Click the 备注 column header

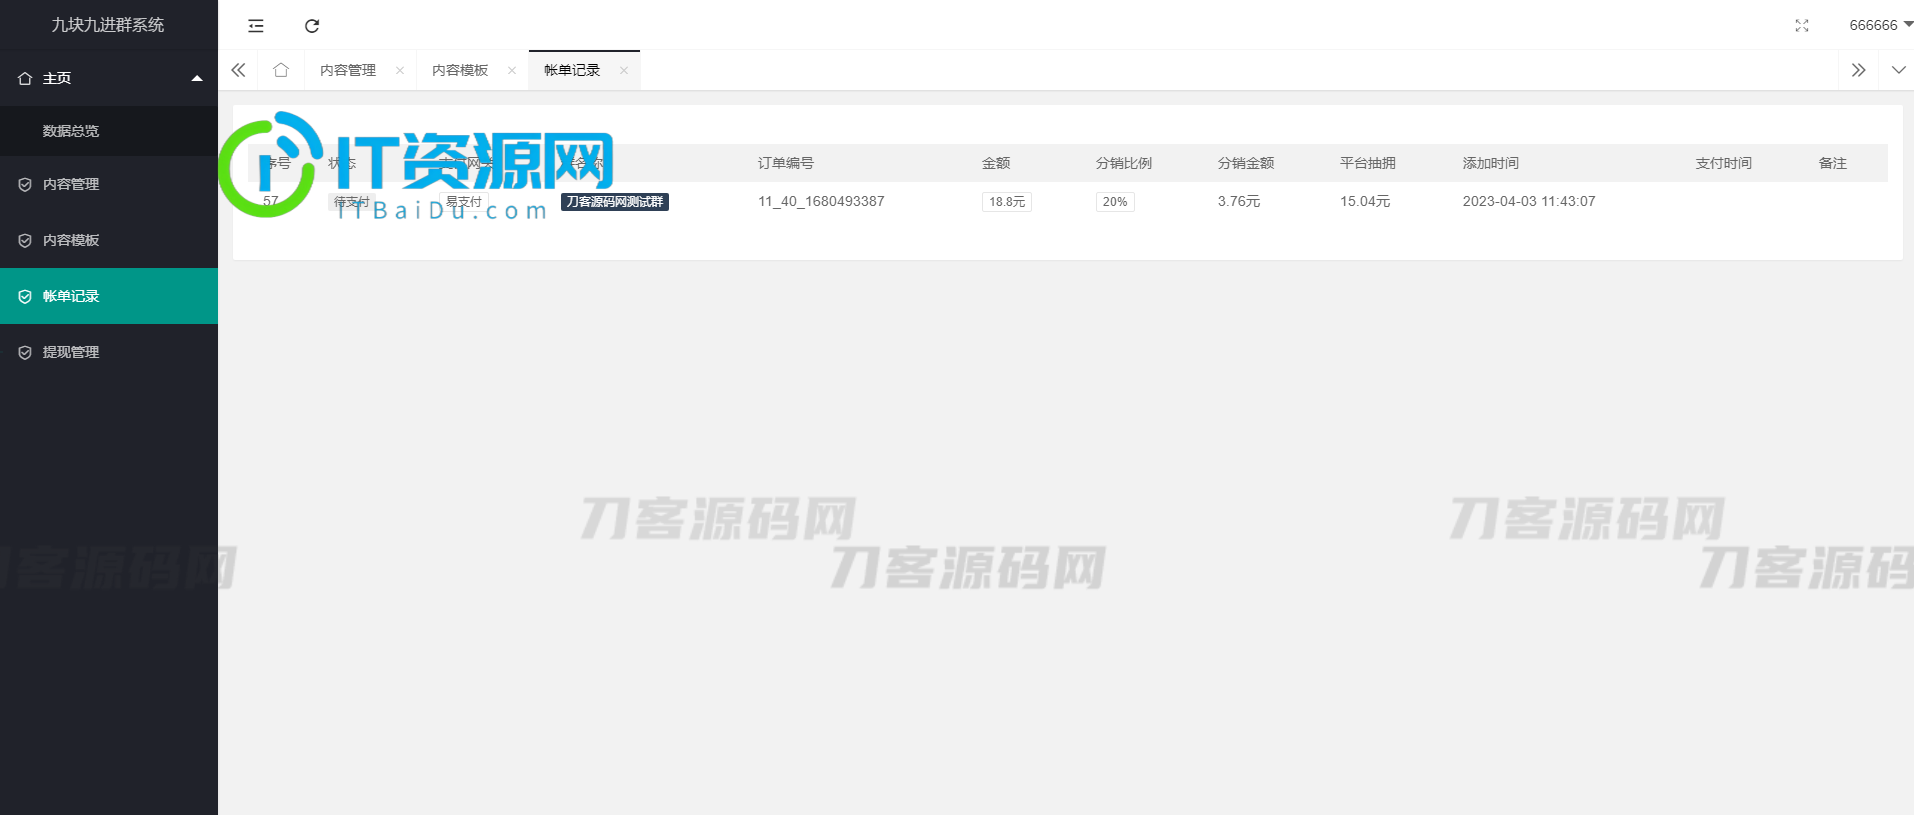click(x=1833, y=163)
